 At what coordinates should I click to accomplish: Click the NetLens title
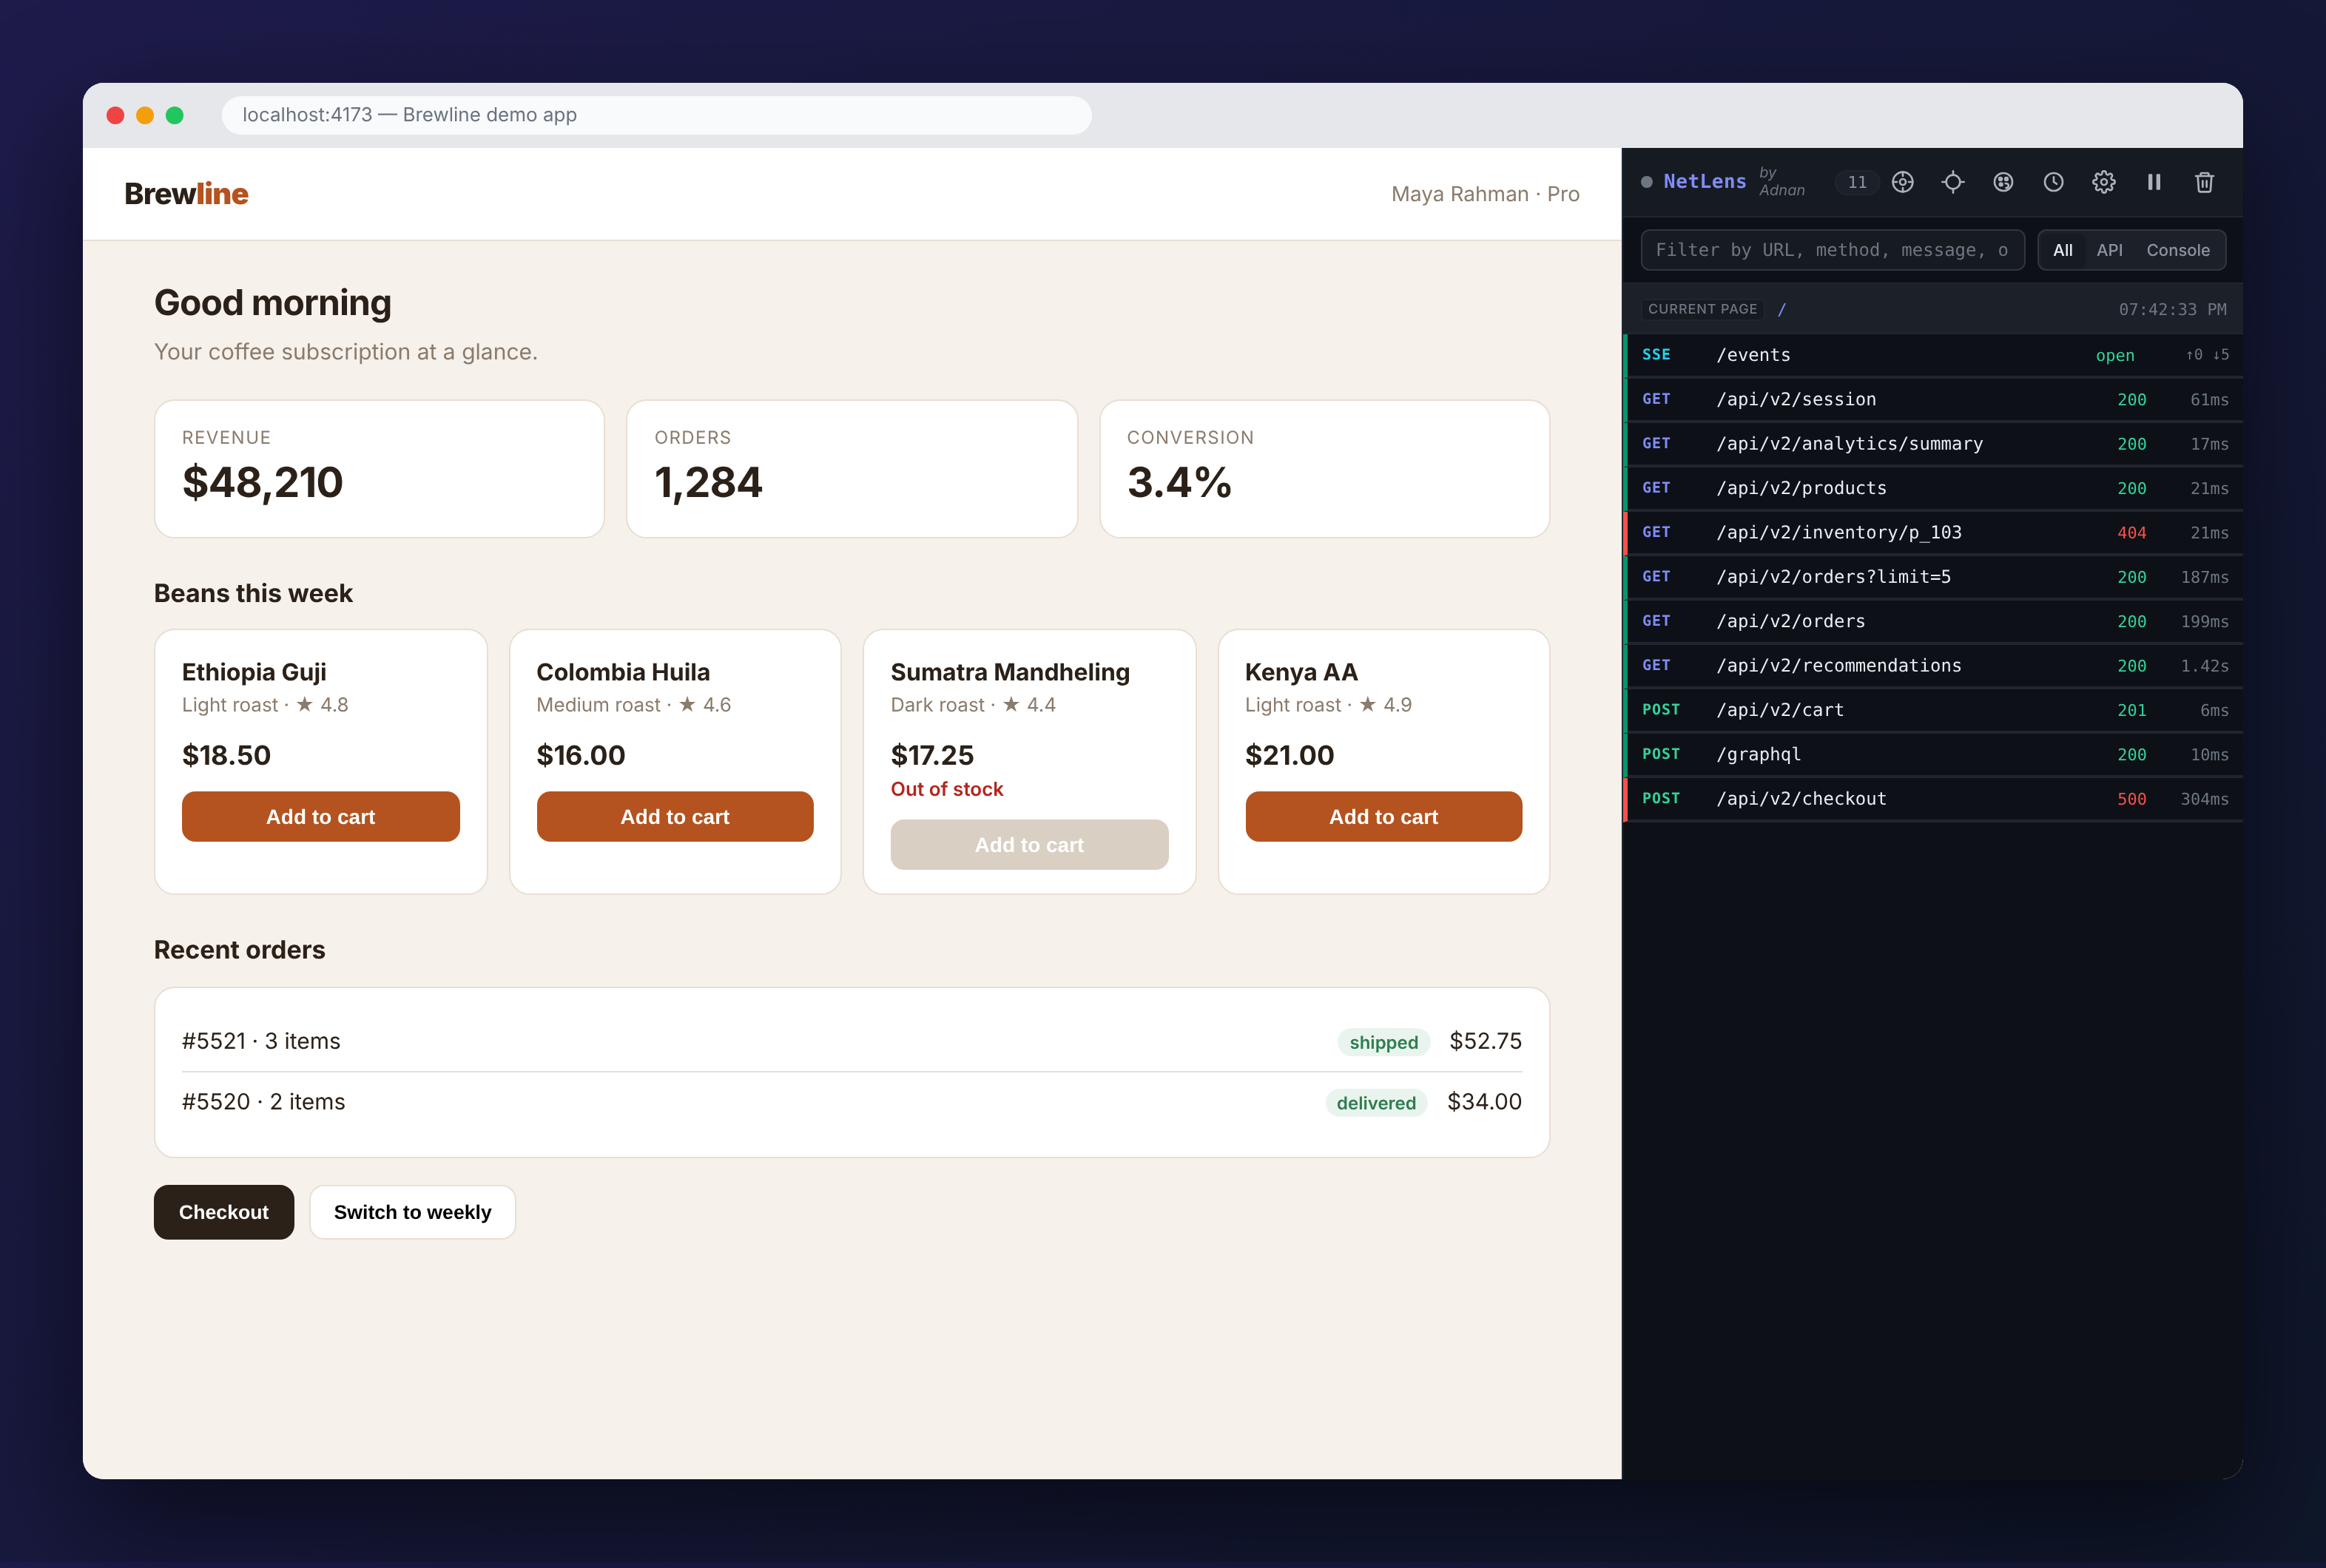[1704, 182]
